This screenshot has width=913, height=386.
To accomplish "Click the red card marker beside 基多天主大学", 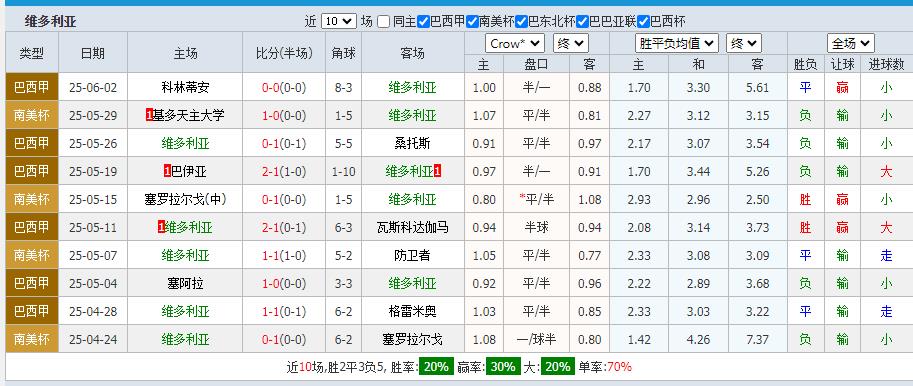I will (149, 116).
